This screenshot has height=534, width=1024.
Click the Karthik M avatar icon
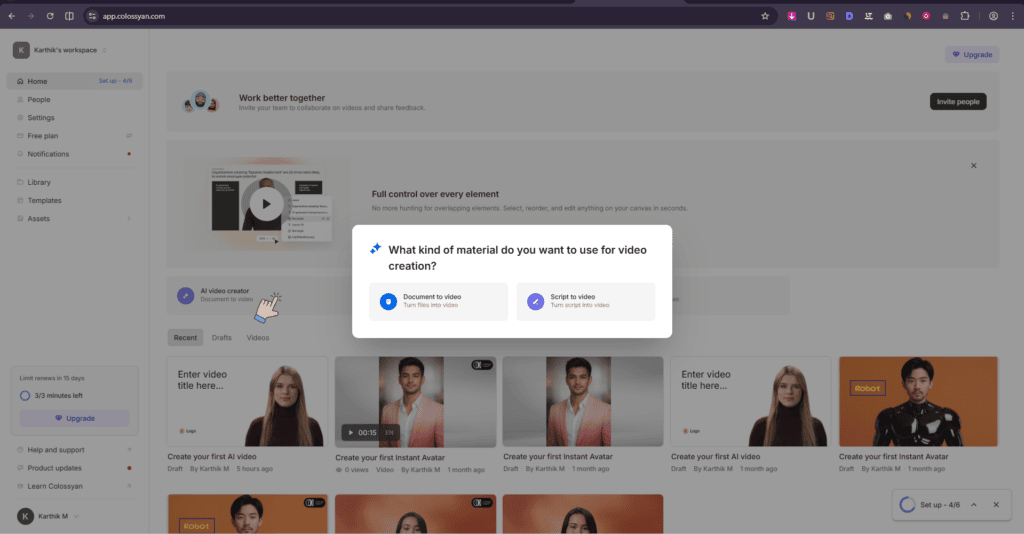click(x=25, y=516)
